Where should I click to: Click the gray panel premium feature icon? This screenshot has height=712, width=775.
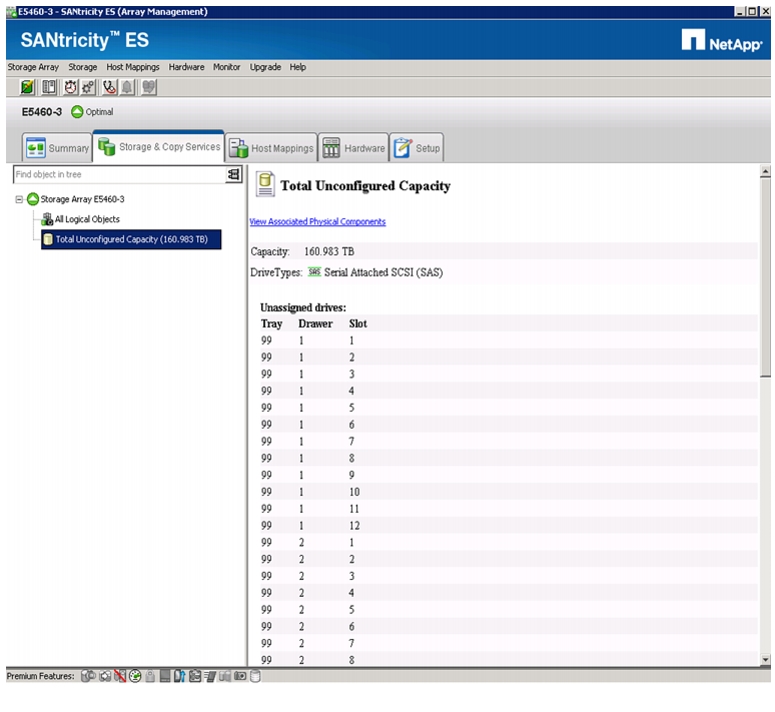[x=165, y=676]
